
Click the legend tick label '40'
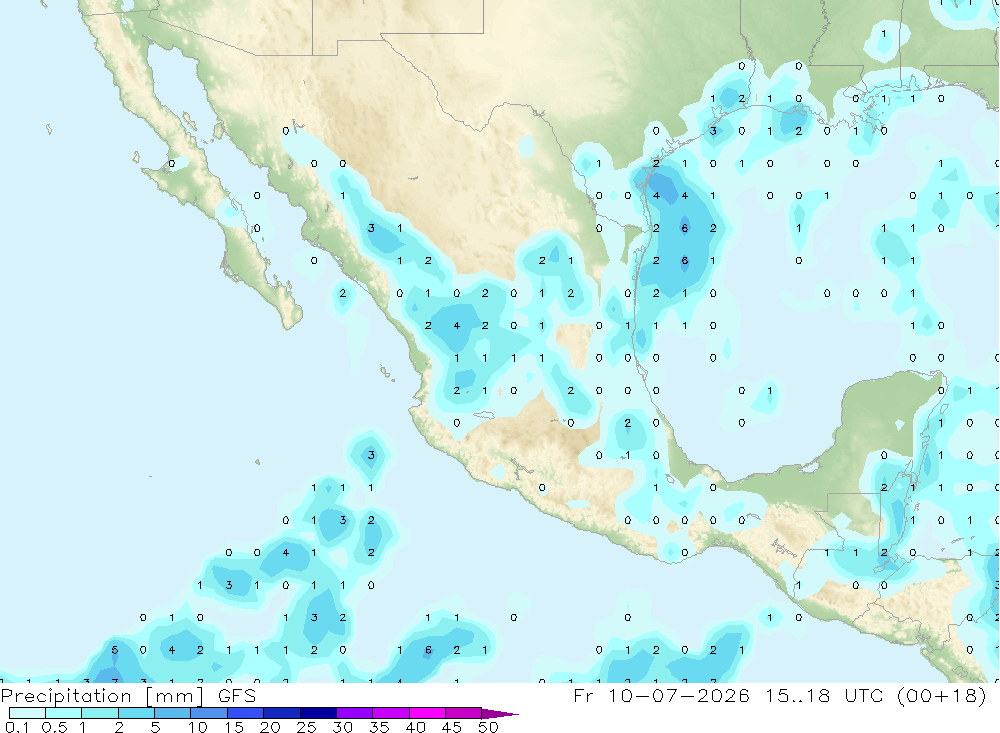(x=416, y=727)
